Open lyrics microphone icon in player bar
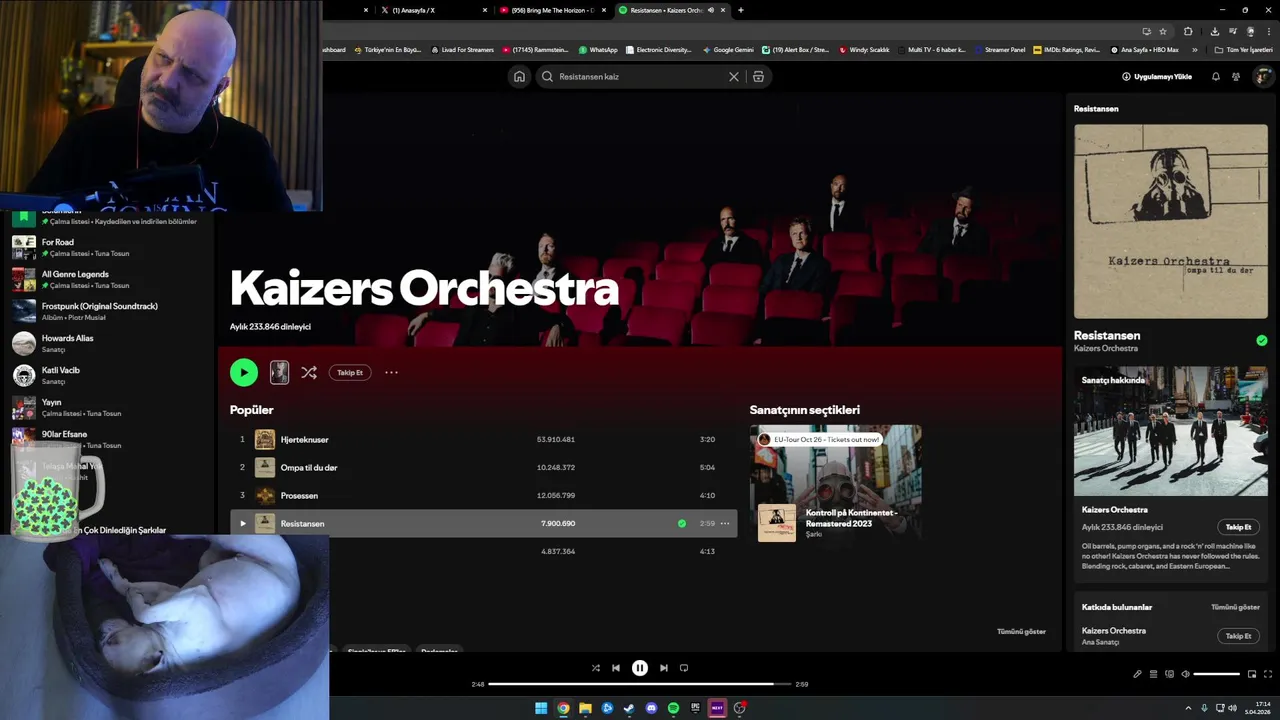This screenshot has height=720, width=1280. click(1137, 674)
